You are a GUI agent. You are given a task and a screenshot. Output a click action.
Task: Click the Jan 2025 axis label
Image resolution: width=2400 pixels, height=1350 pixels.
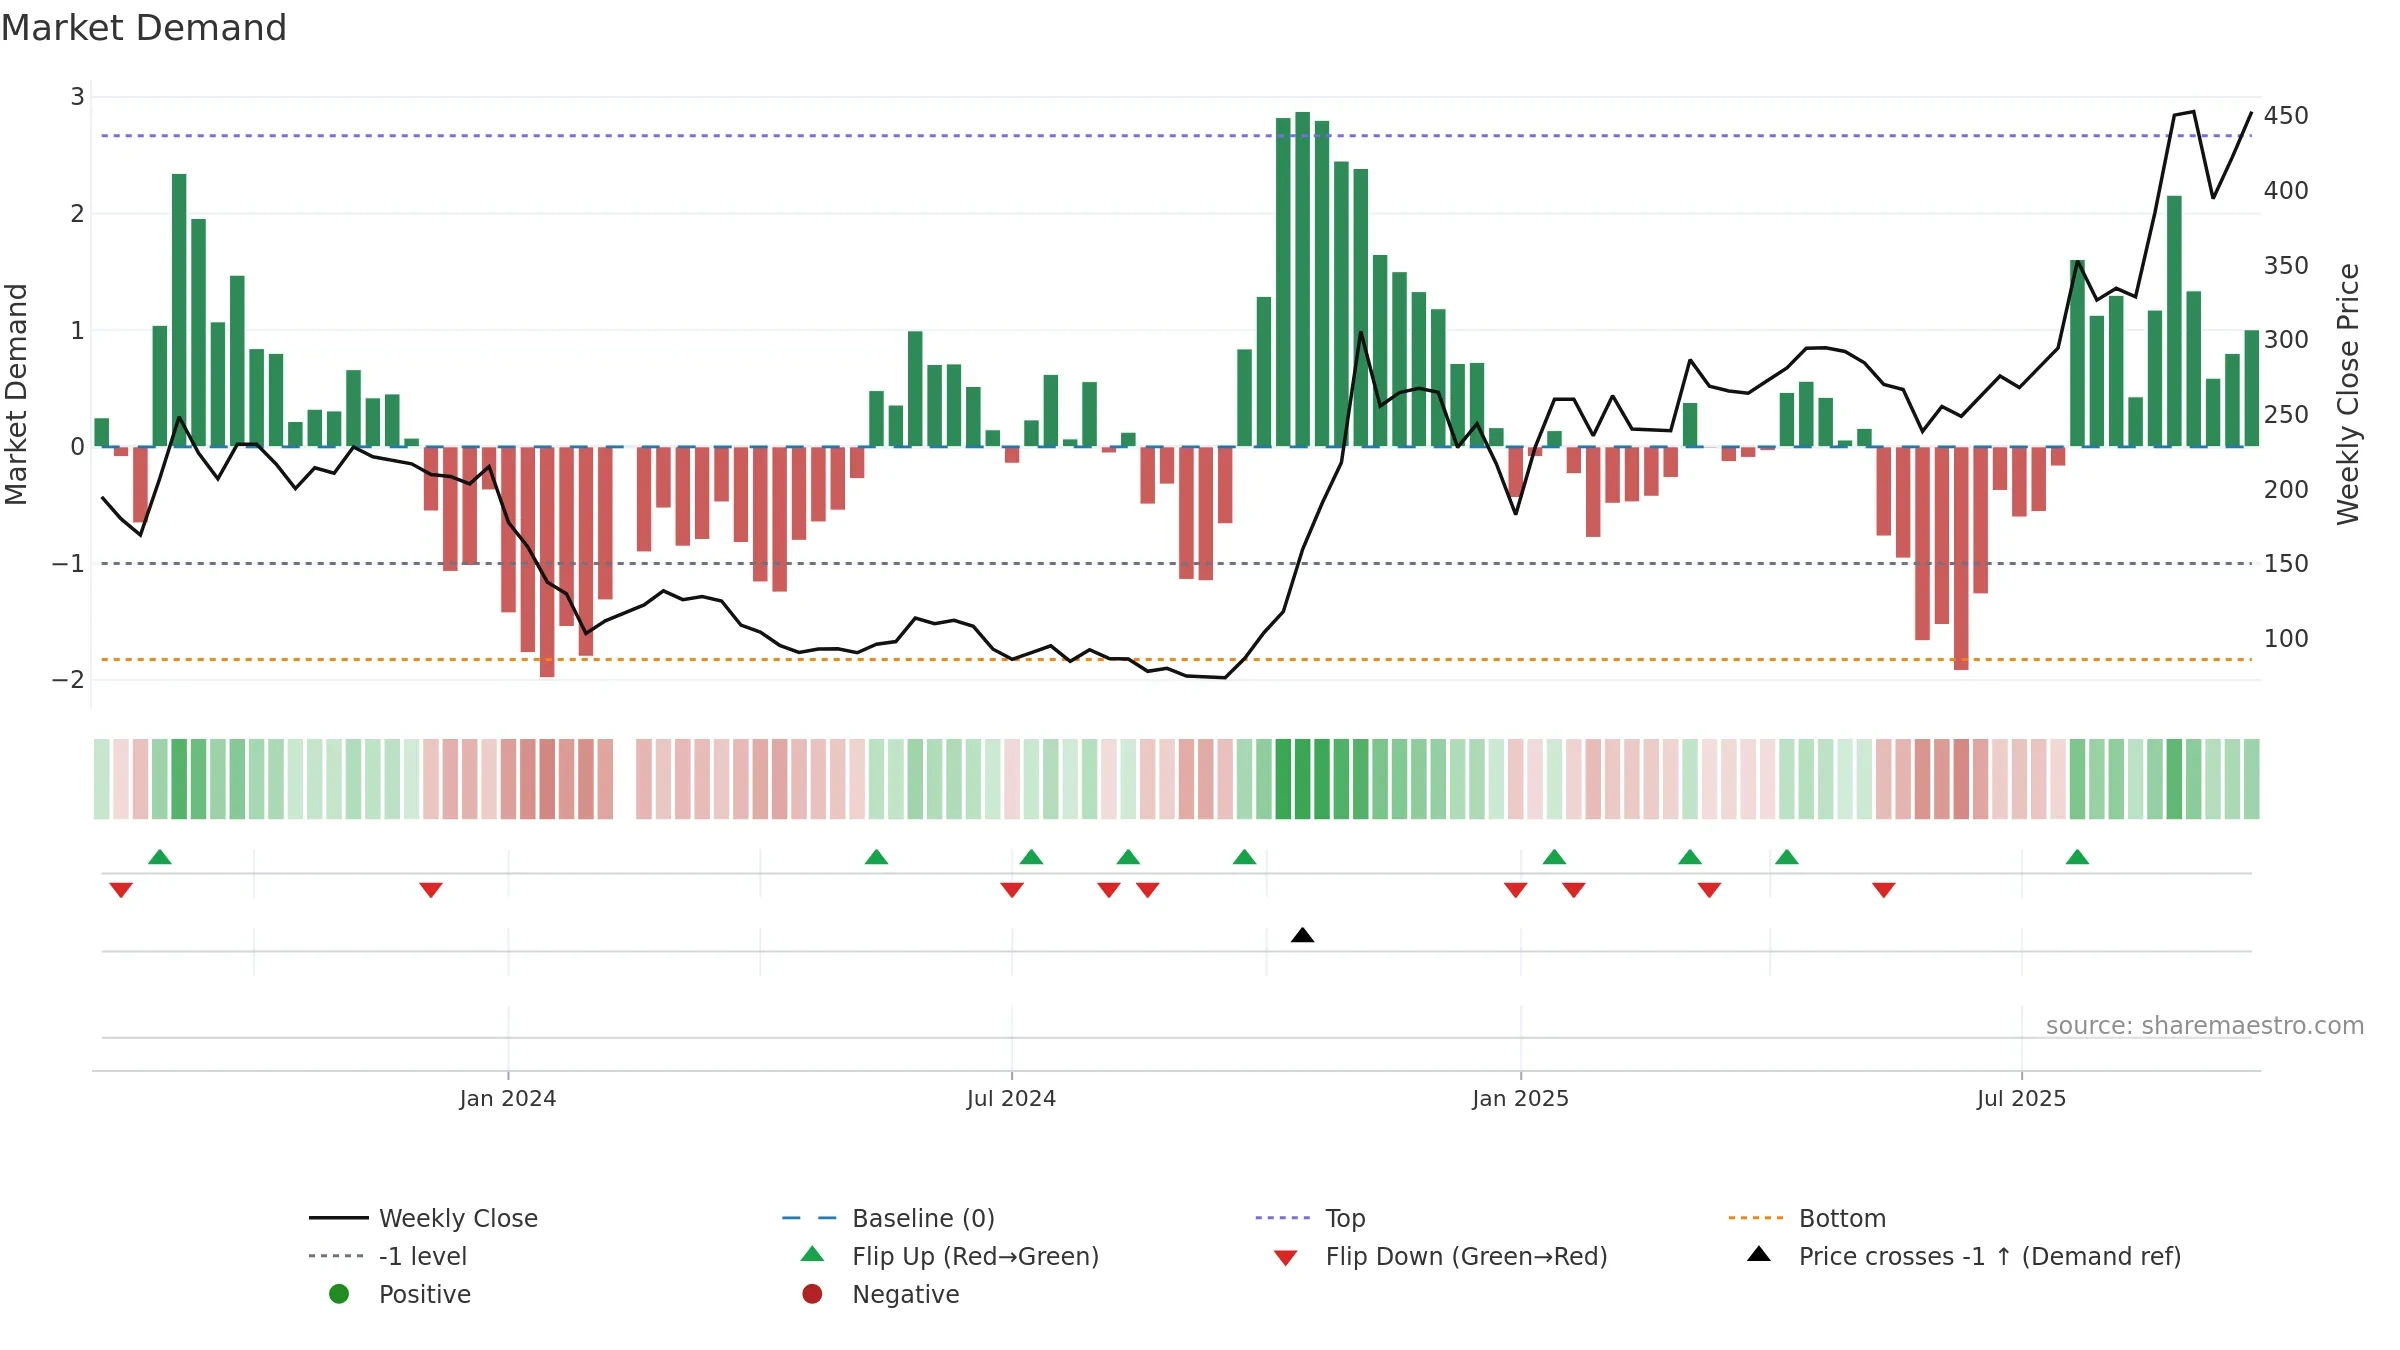tap(1520, 1099)
